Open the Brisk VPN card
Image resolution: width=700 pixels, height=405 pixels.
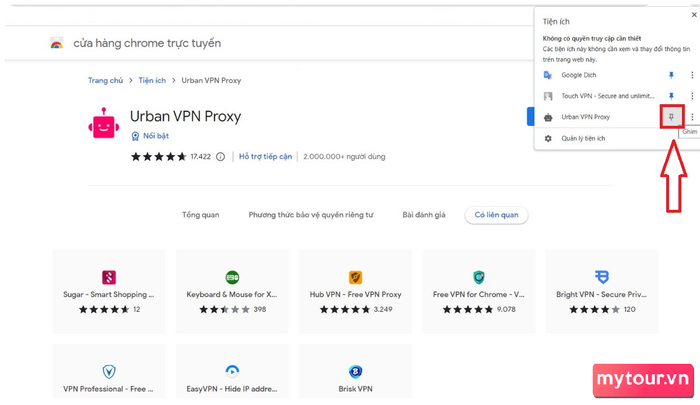(355, 371)
